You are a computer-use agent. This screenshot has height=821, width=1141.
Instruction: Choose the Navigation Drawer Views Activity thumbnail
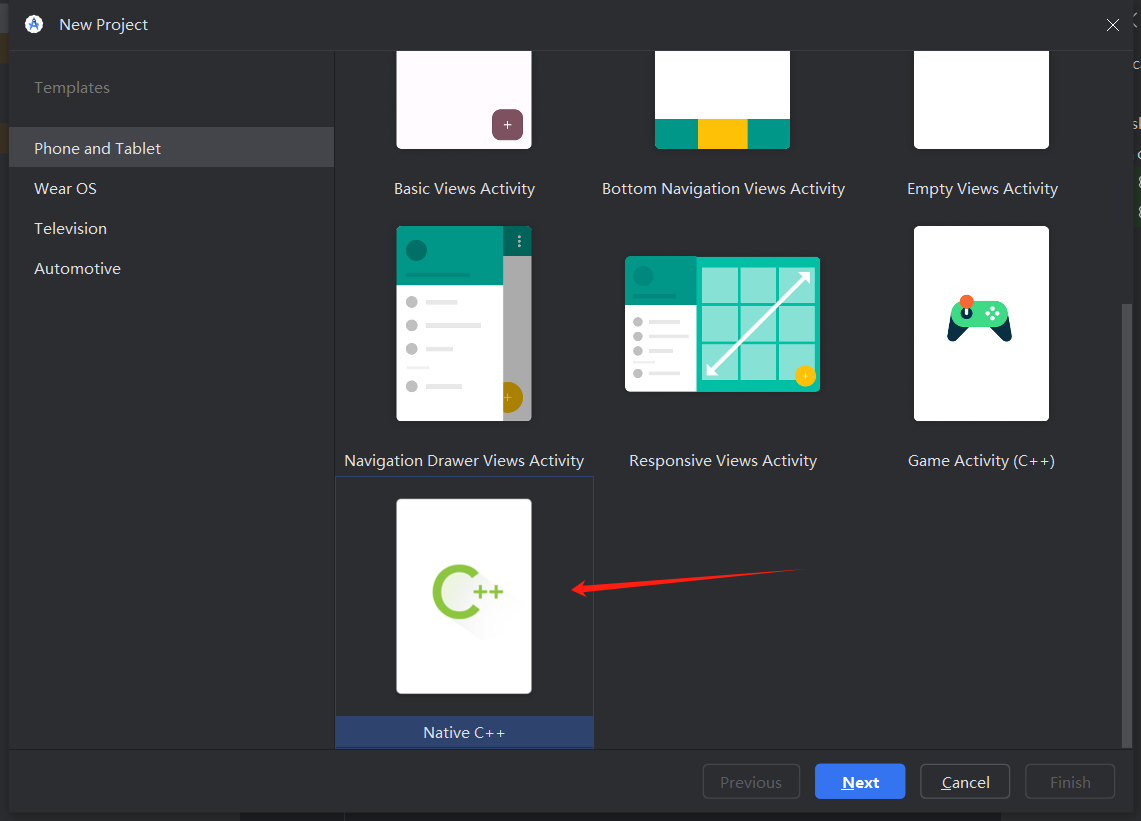tap(464, 323)
